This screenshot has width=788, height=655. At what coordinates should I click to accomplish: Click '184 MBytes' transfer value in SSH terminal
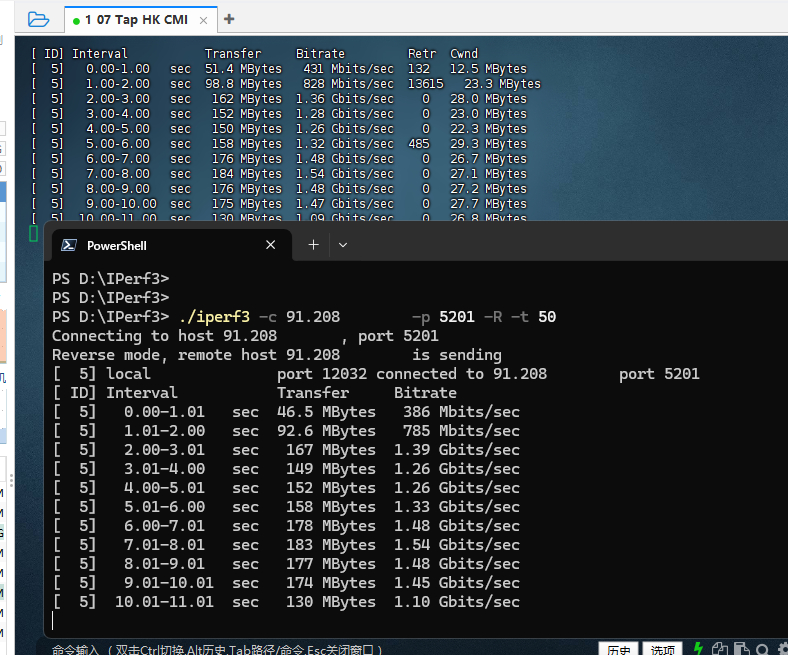tap(247, 174)
